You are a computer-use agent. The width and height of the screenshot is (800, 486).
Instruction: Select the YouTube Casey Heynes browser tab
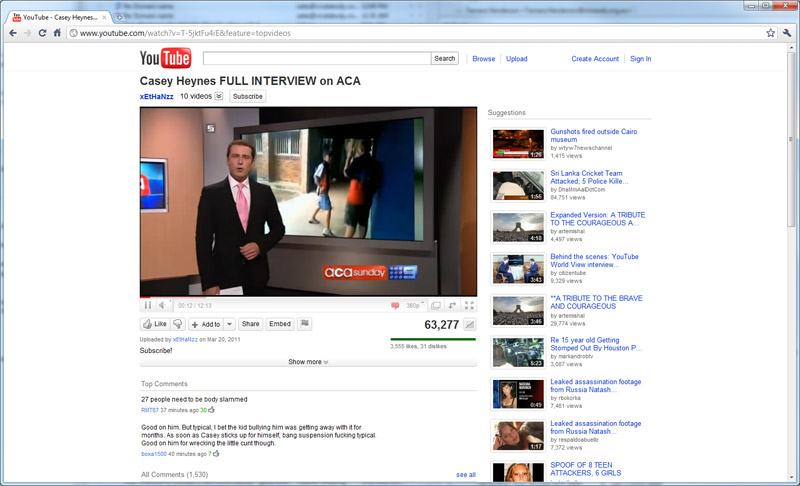(55, 17)
